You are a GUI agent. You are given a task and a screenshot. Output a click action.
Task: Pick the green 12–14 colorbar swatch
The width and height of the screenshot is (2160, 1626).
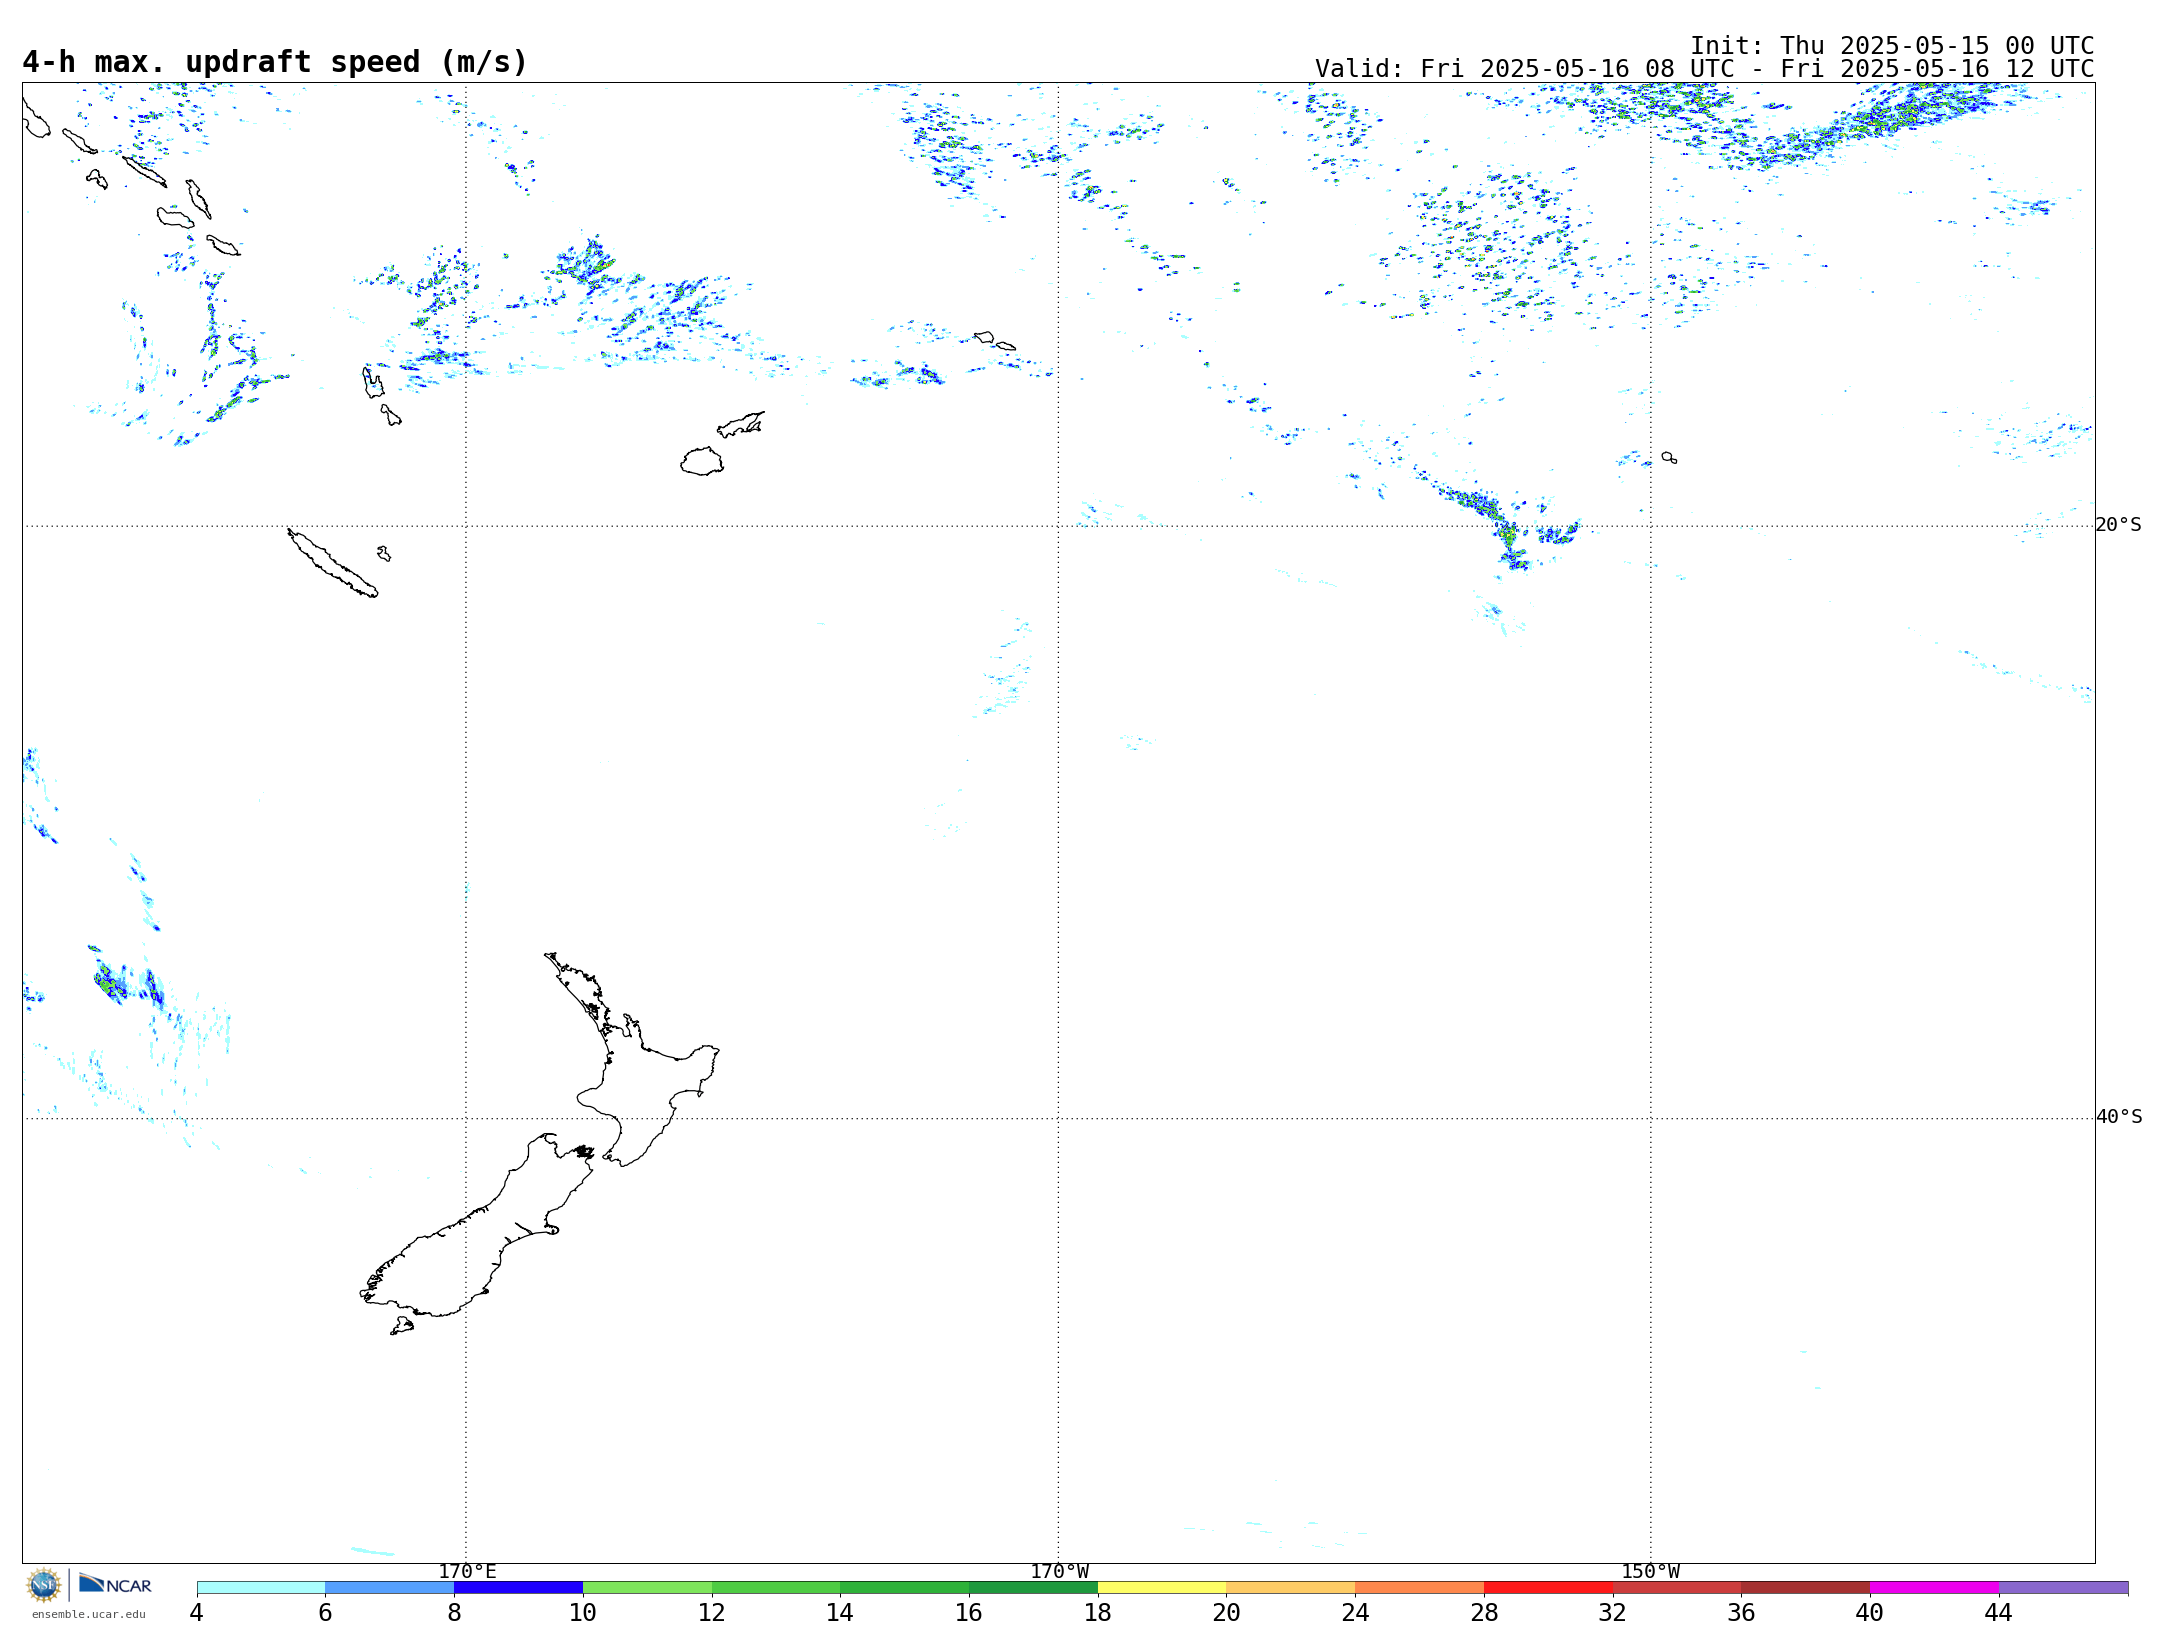776,1588
